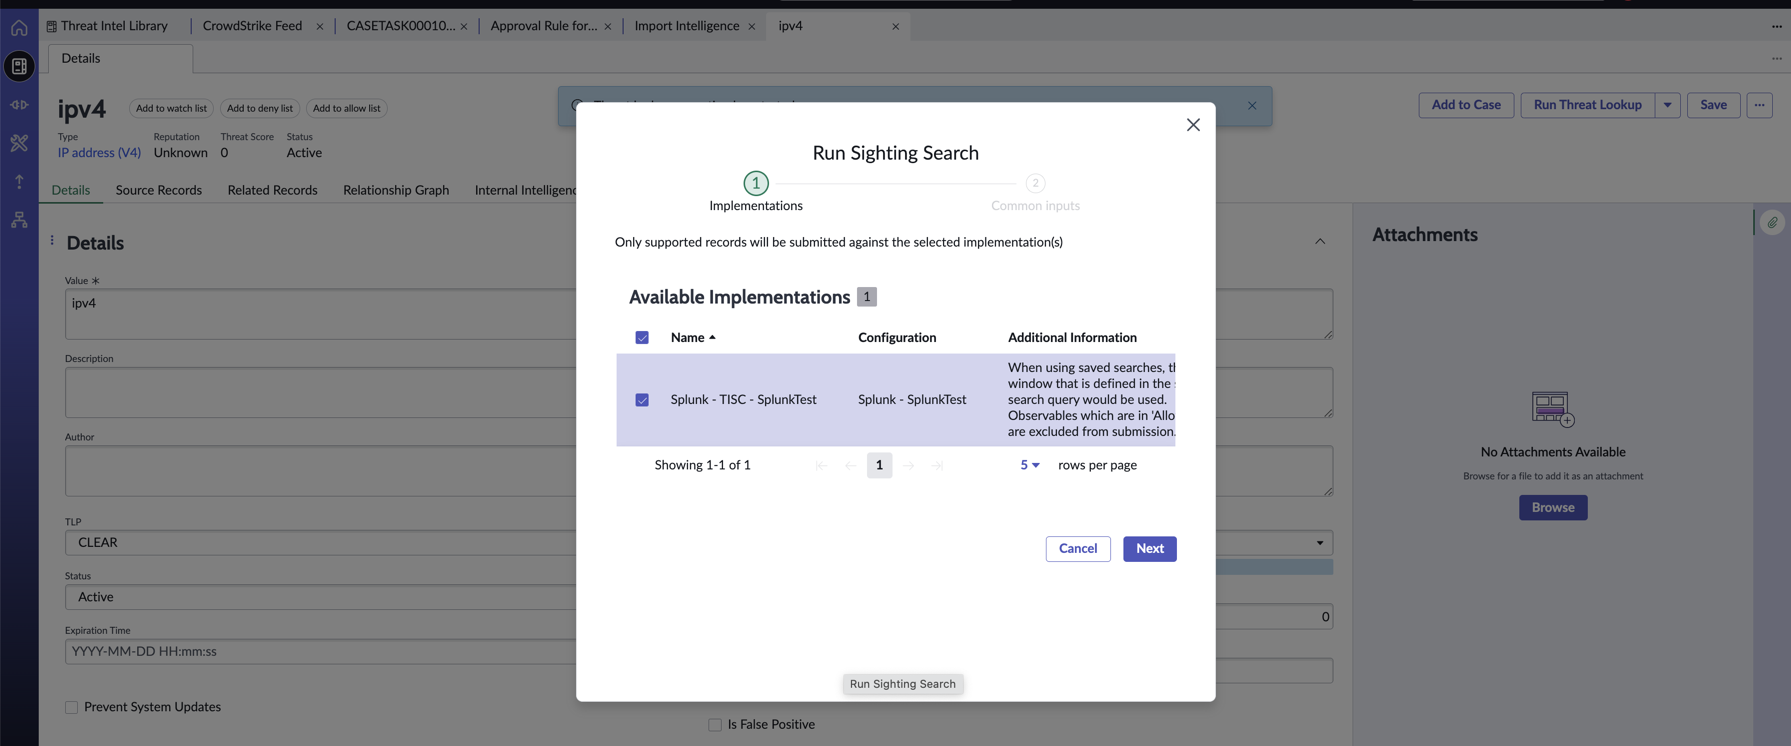
Task: Focus the Description text area
Action: (320, 393)
